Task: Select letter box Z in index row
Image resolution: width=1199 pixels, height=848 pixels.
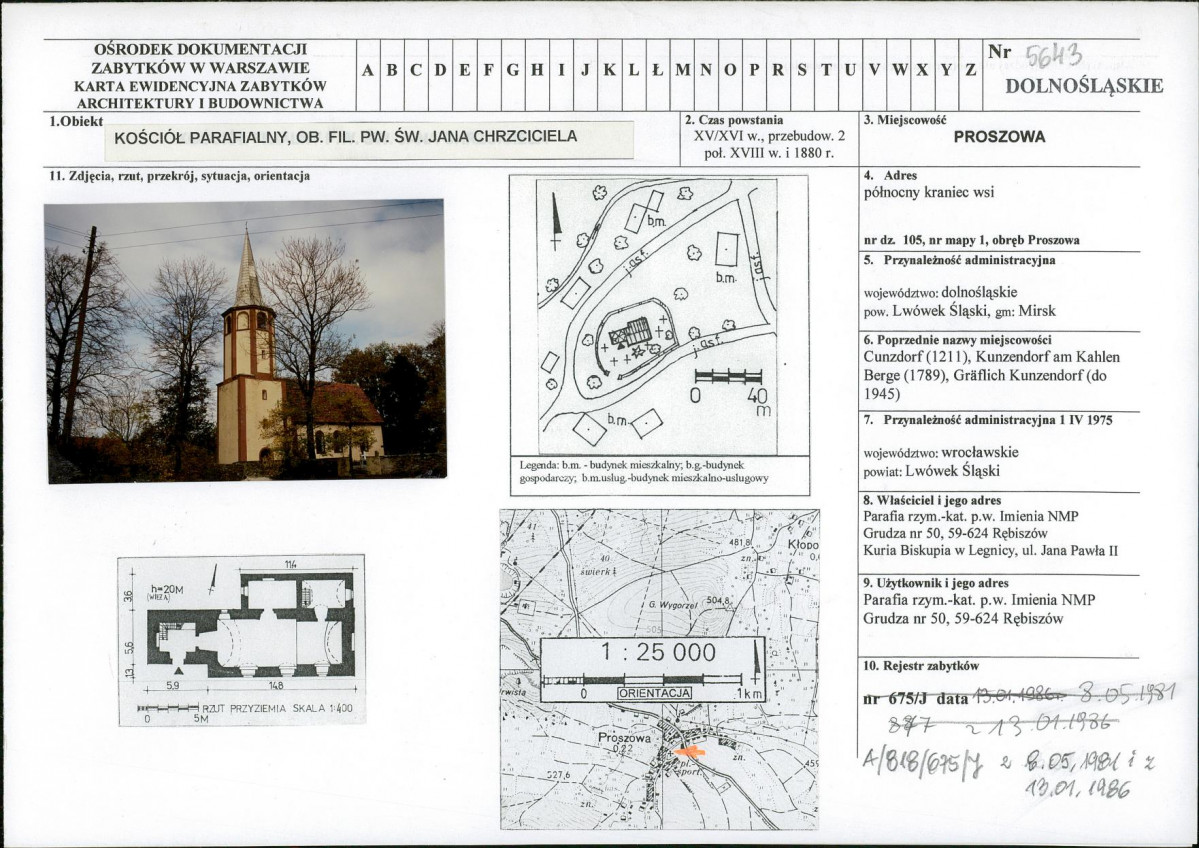Action: (970, 70)
